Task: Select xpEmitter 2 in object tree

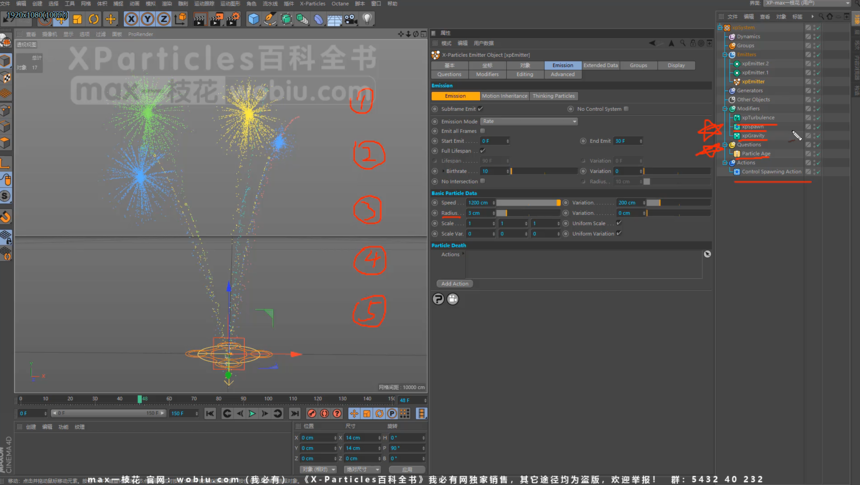Action: [755, 64]
